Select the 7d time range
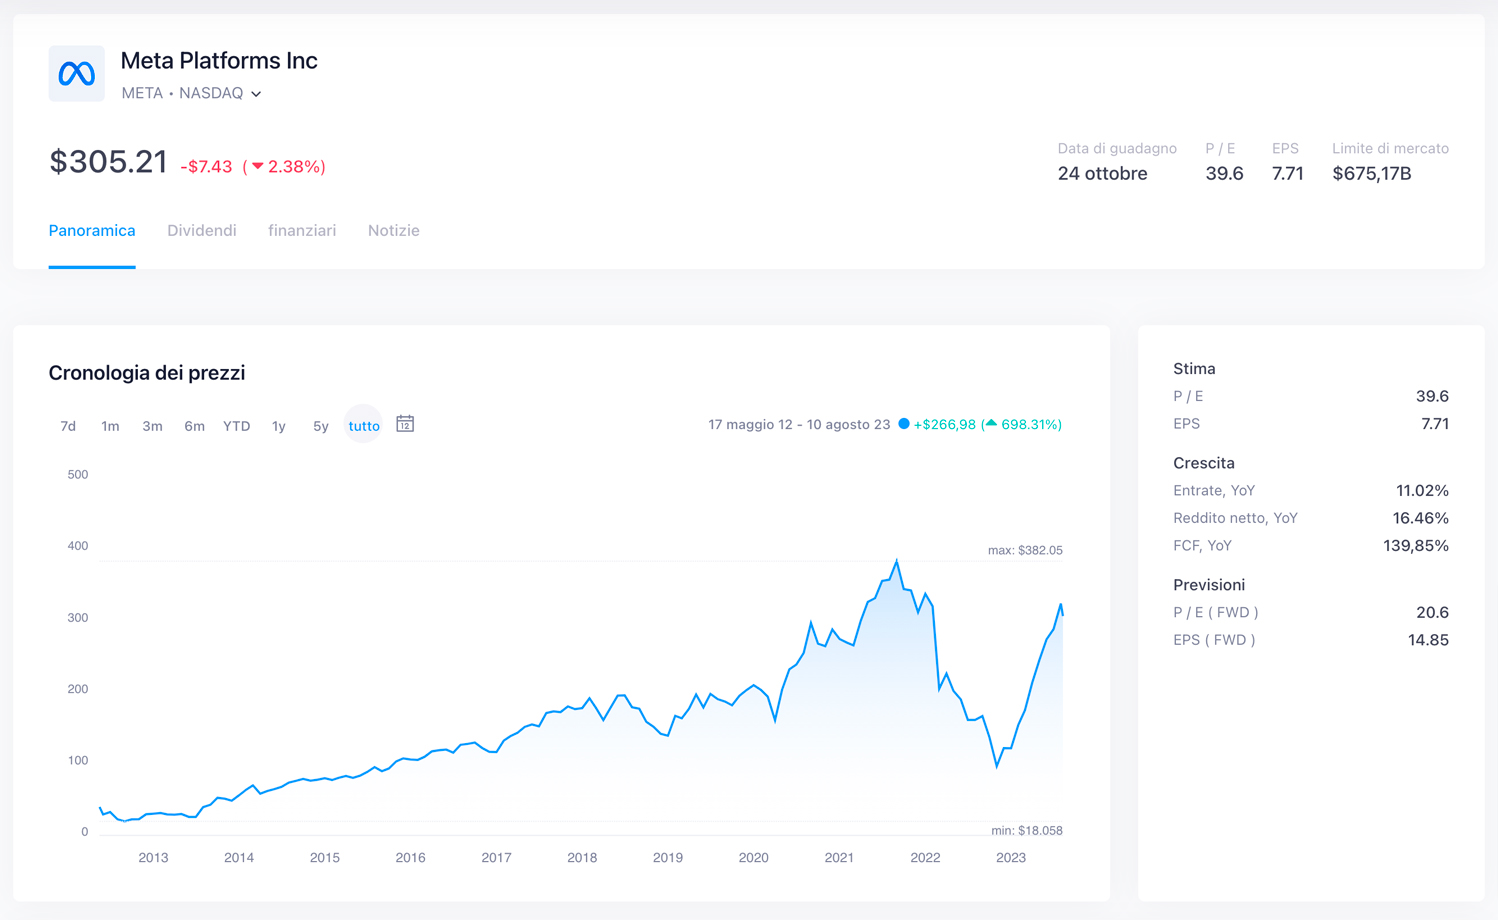The width and height of the screenshot is (1498, 920). pos(68,426)
